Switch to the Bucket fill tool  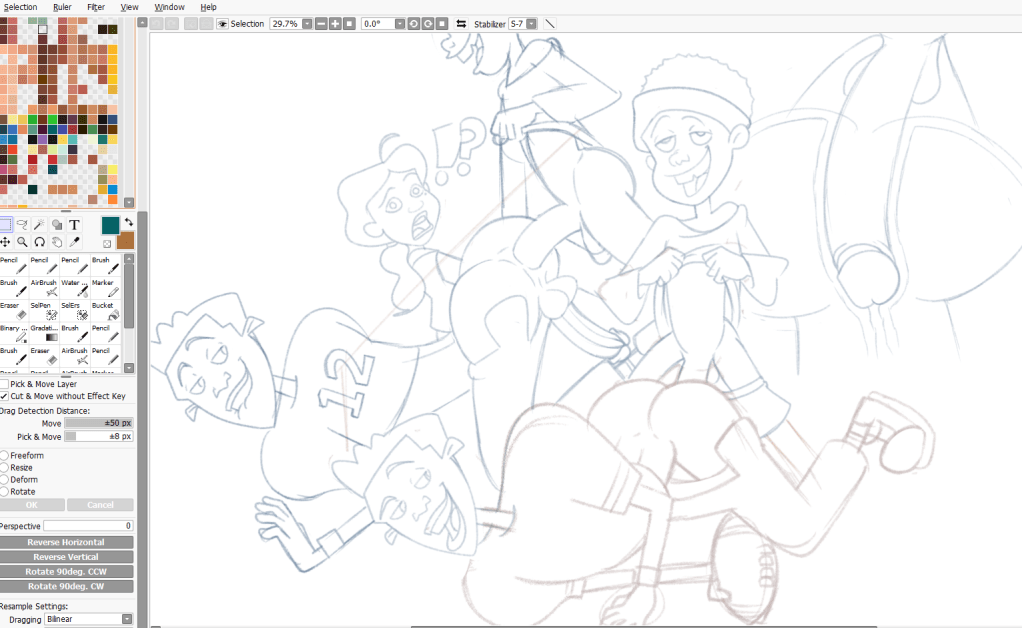coord(102,312)
